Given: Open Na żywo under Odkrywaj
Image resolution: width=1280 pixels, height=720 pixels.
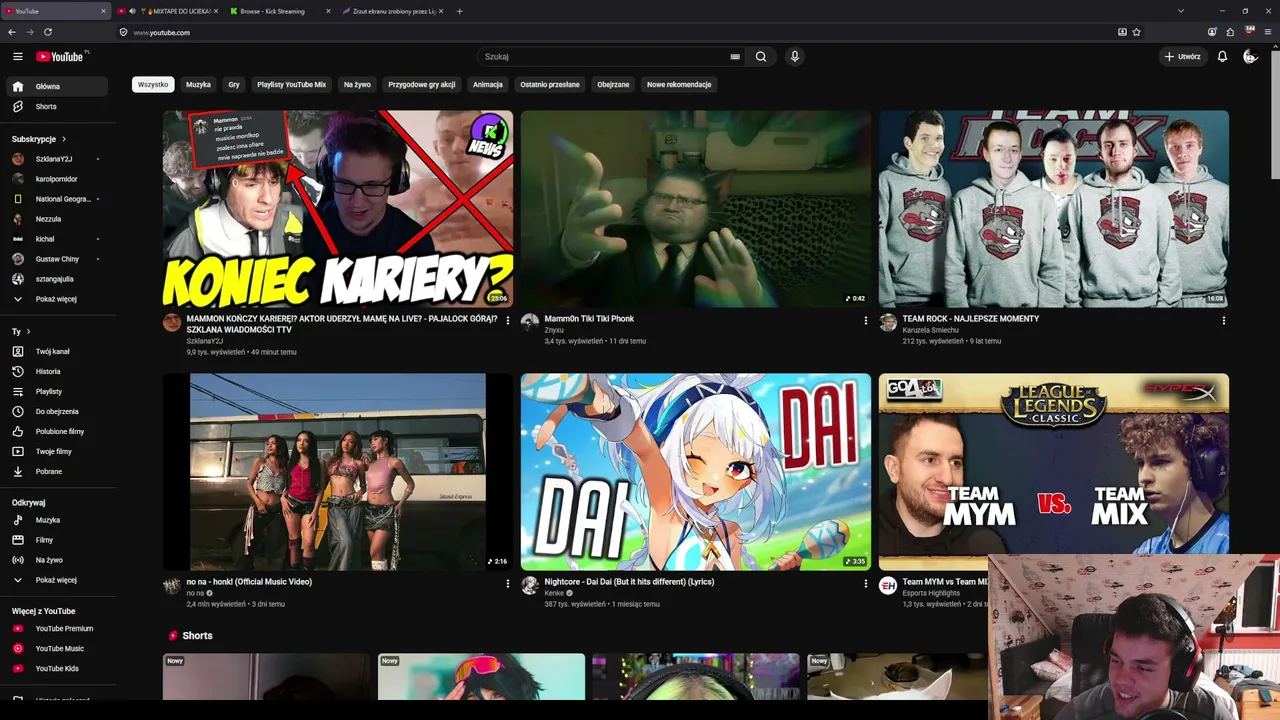Looking at the screenshot, I should tap(58, 560).
